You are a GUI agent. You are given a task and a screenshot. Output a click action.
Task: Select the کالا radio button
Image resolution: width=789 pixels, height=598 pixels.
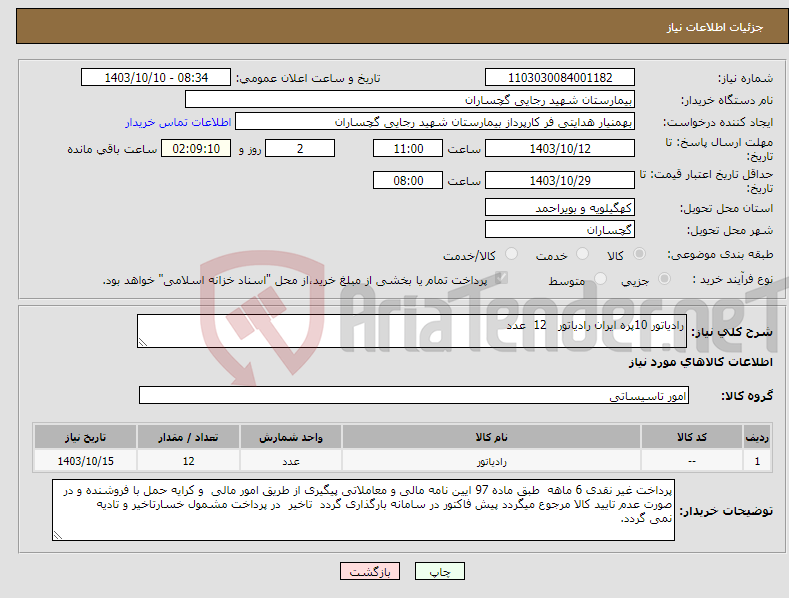[x=639, y=254]
